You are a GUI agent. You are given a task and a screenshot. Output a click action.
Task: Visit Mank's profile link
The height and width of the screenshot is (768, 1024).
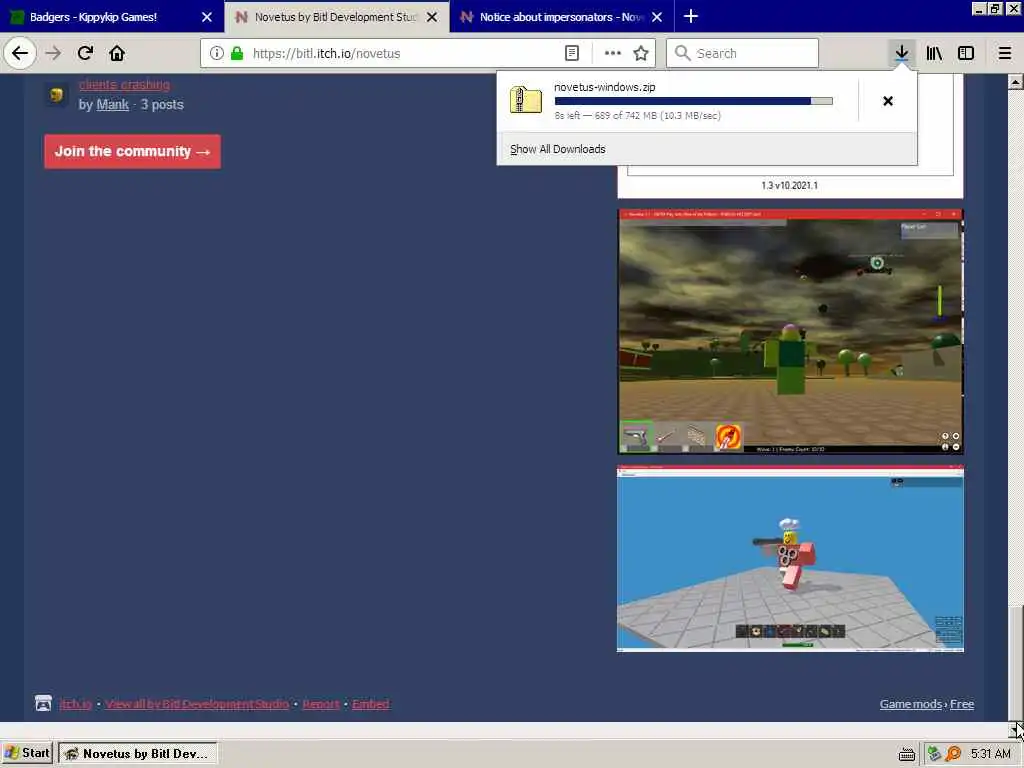112,104
